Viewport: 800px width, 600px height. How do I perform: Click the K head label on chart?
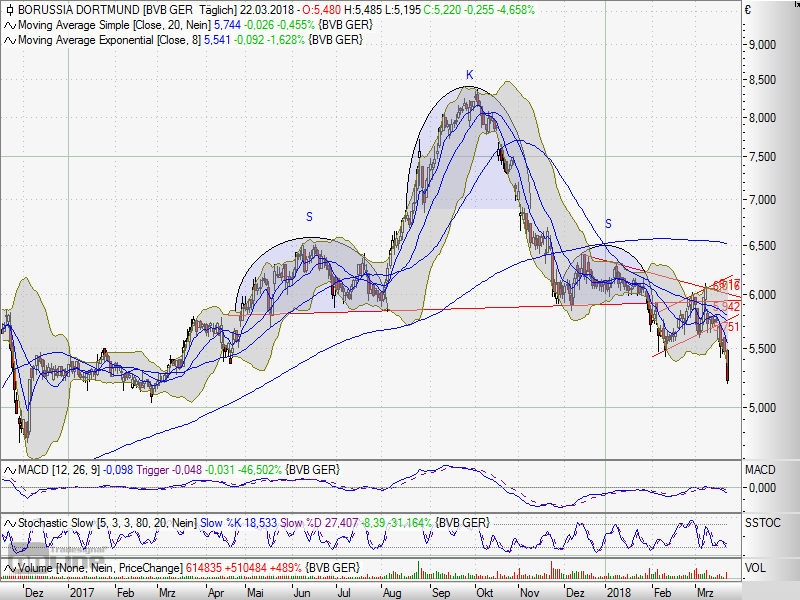point(469,75)
